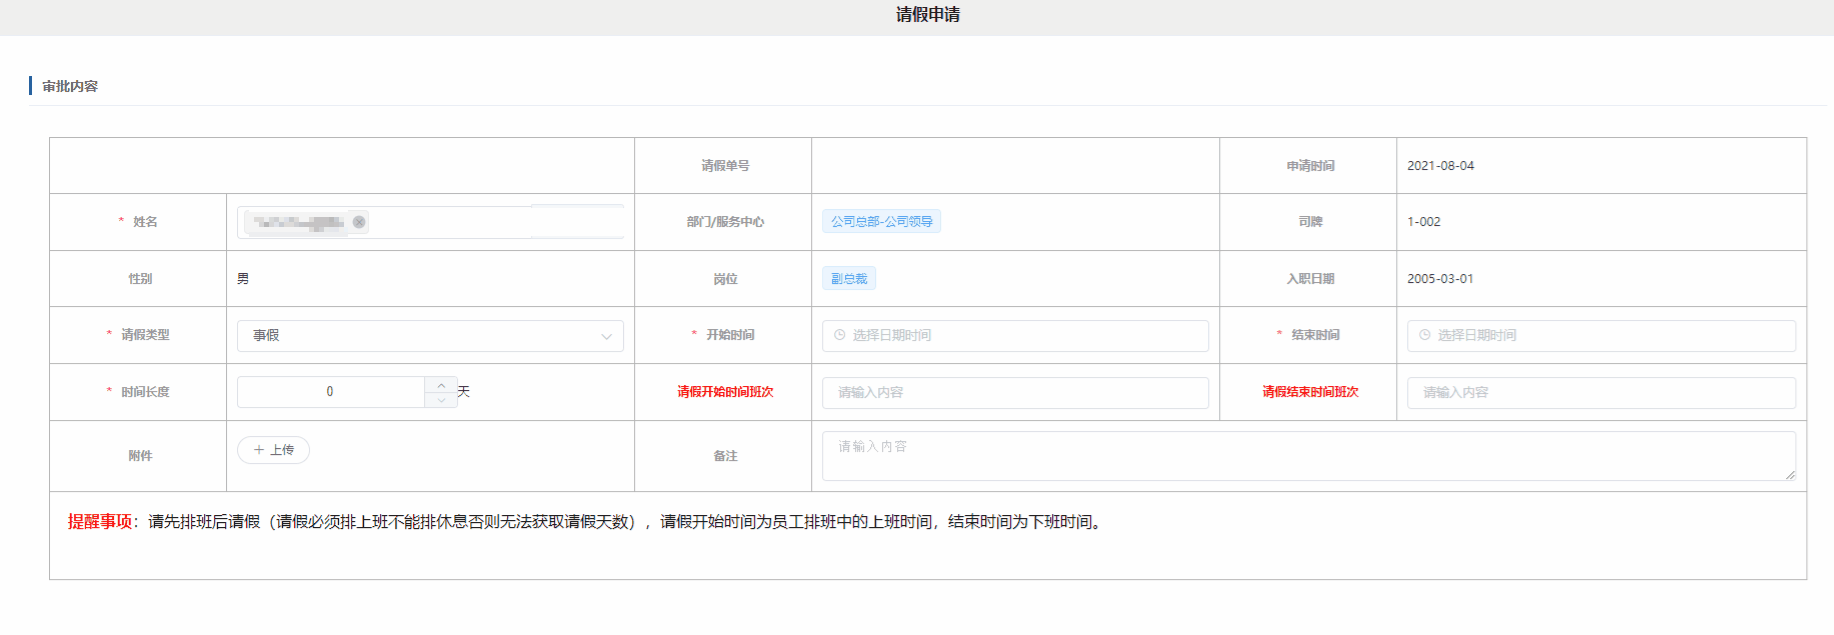The height and width of the screenshot is (635, 1834).
Task: Grab the resize handle of the 备注 textarea
Action: tap(1790, 475)
